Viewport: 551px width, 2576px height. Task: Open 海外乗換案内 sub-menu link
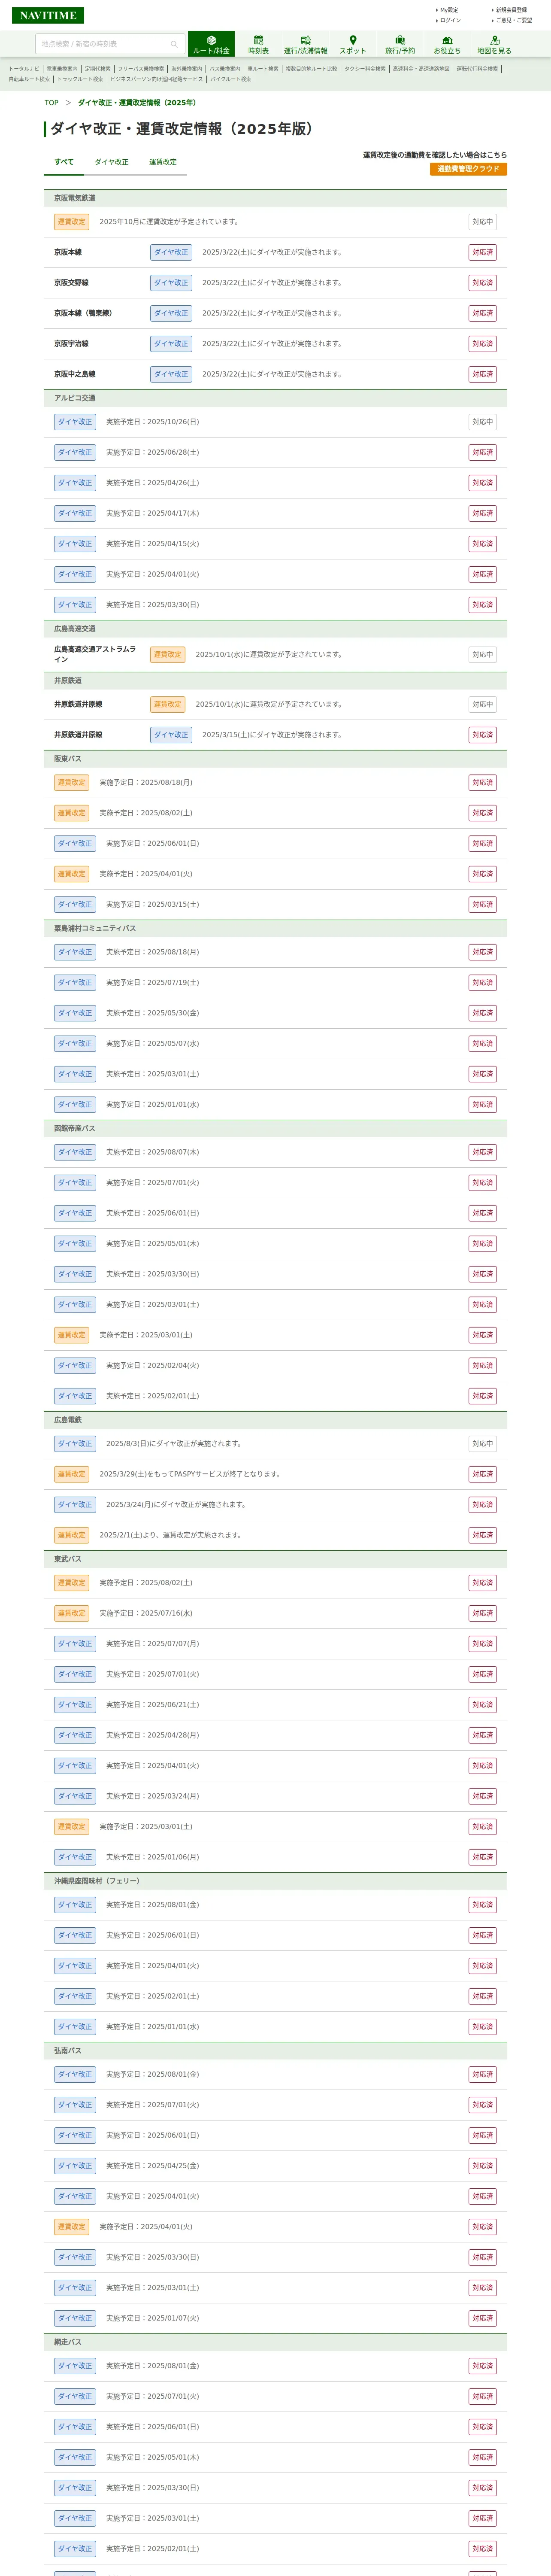(x=187, y=69)
